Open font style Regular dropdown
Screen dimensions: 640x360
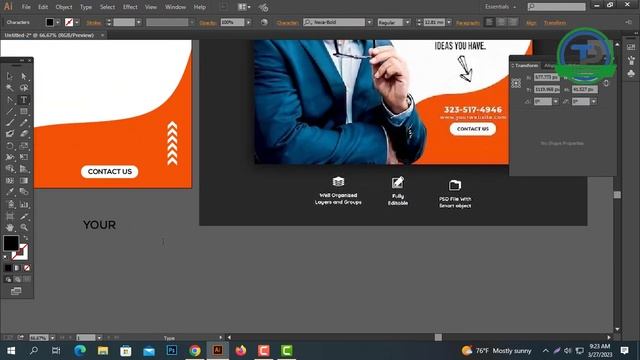pyautogui.click(x=407, y=22)
